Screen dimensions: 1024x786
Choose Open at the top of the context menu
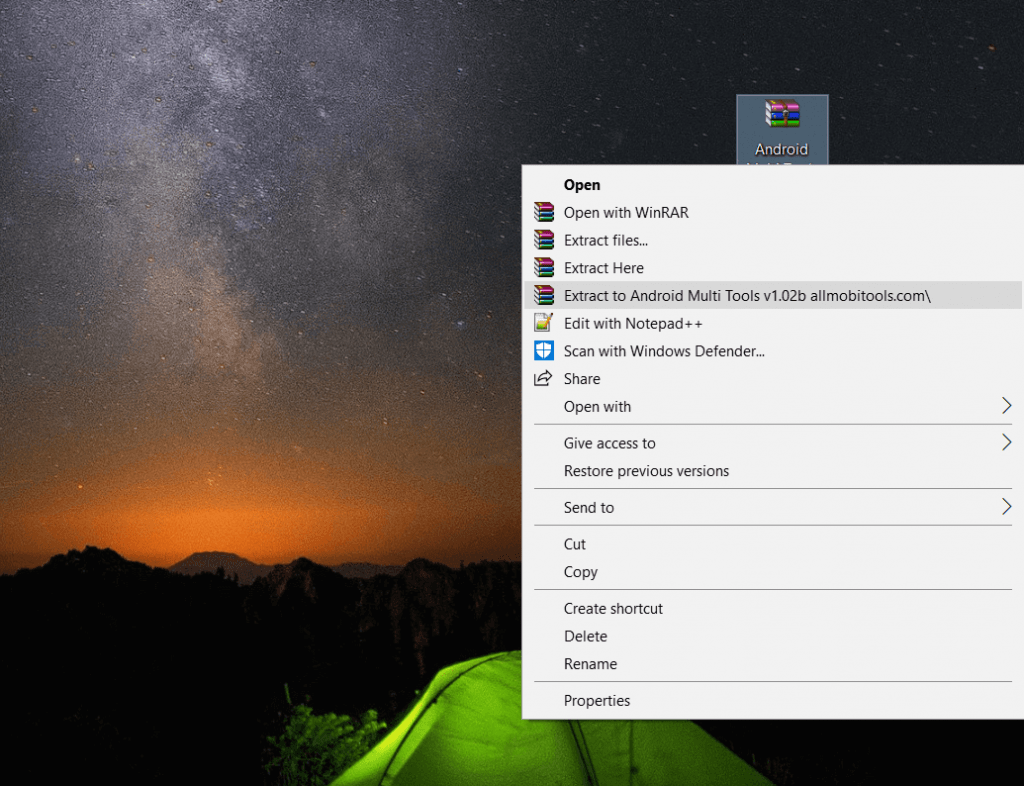(582, 185)
